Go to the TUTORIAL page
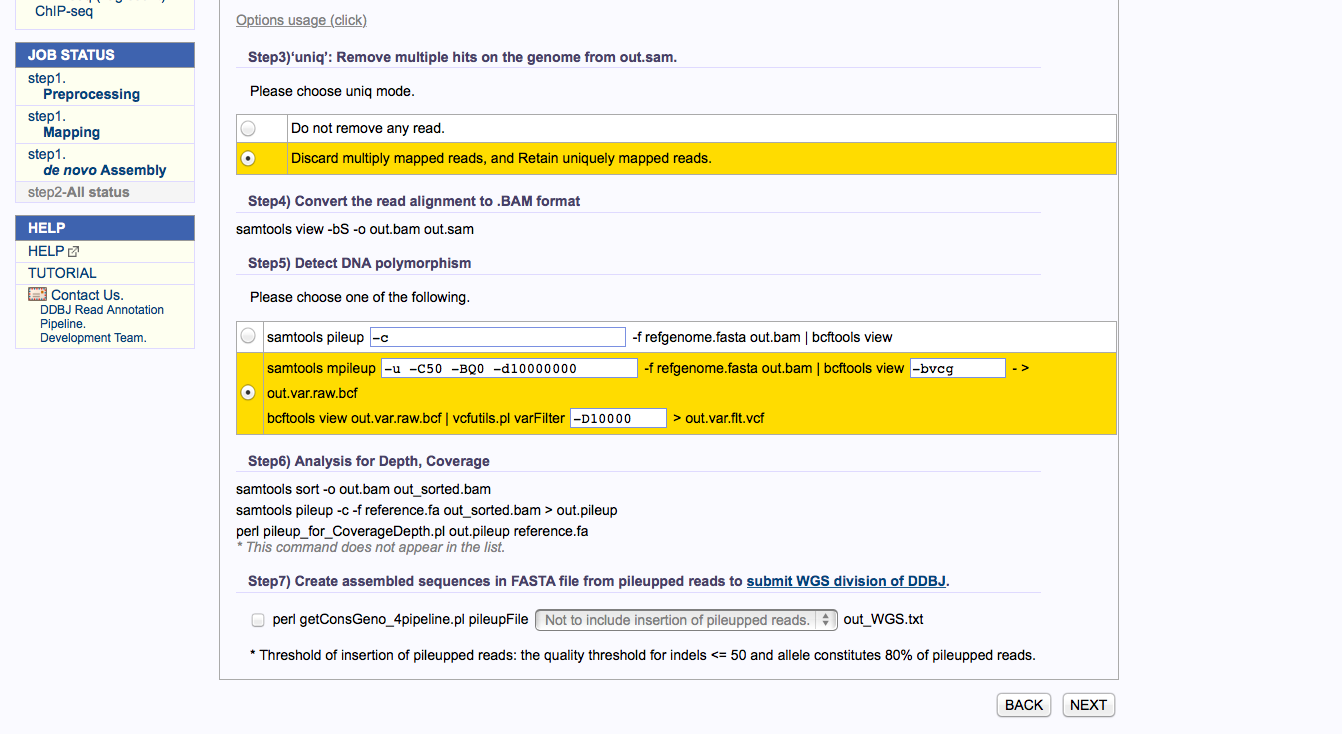 pyautogui.click(x=62, y=273)
